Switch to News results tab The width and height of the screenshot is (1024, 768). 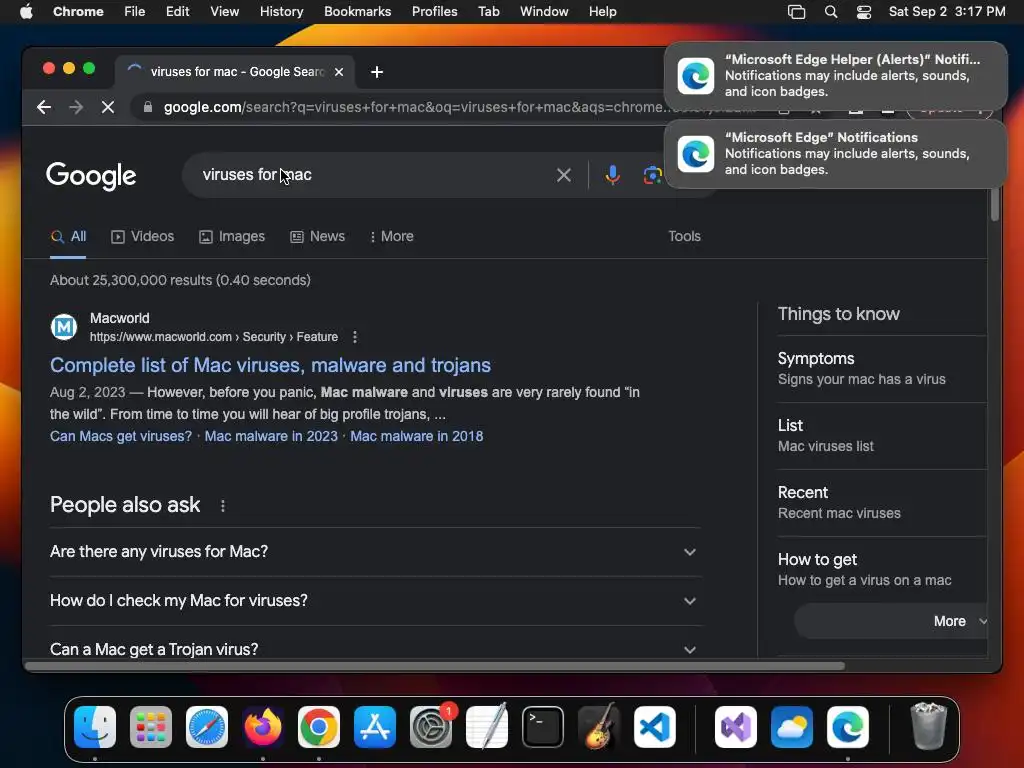[317, 236]
